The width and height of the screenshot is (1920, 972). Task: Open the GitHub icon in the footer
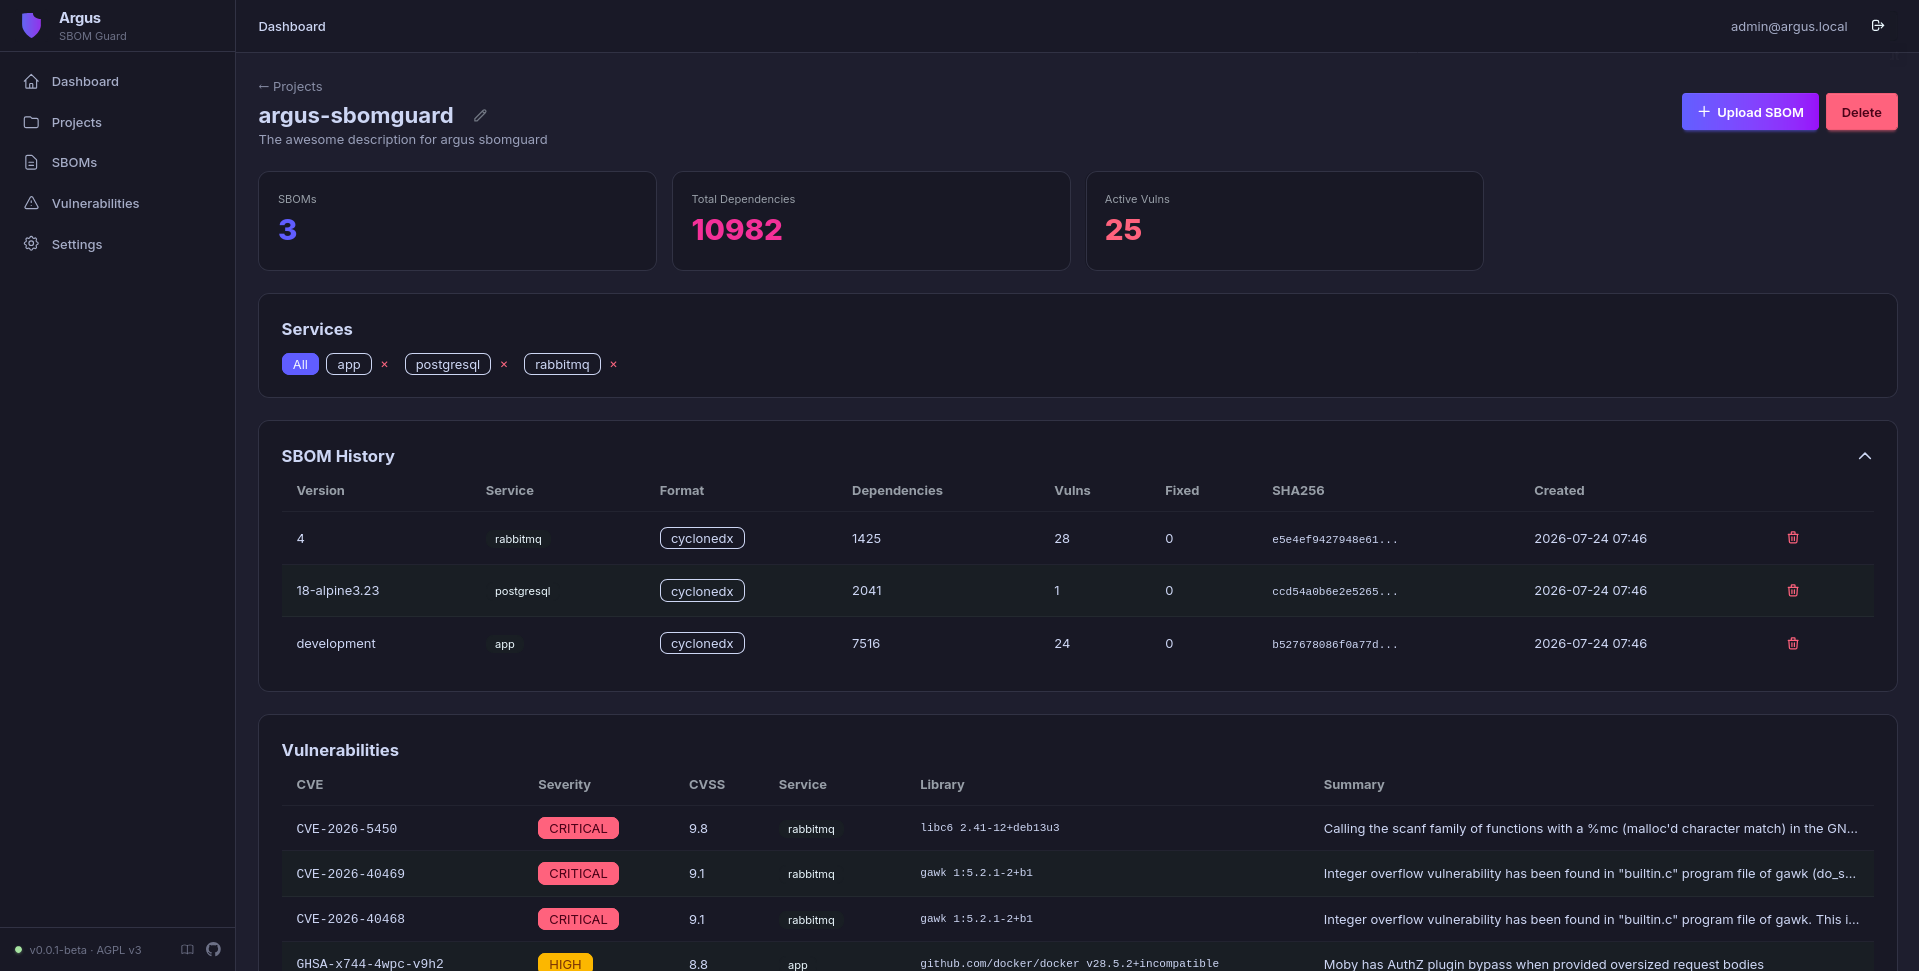pyautogui.click(x=213, y=950)
